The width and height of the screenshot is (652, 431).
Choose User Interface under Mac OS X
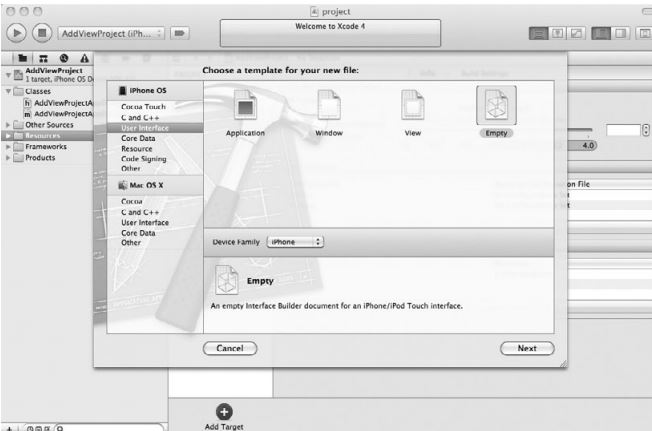point(145,222)
